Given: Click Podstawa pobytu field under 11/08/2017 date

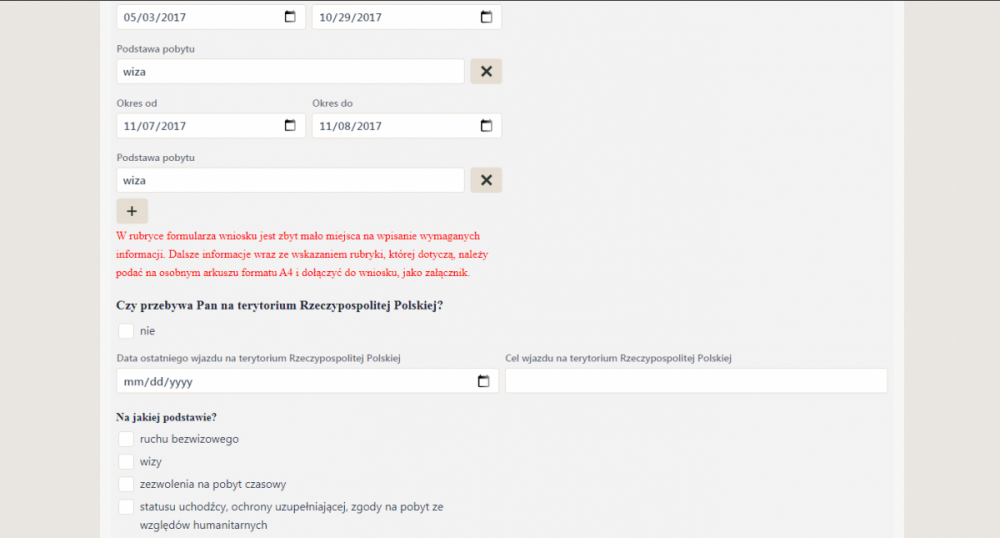Looking at the screenshot, I should pos(290,180).
